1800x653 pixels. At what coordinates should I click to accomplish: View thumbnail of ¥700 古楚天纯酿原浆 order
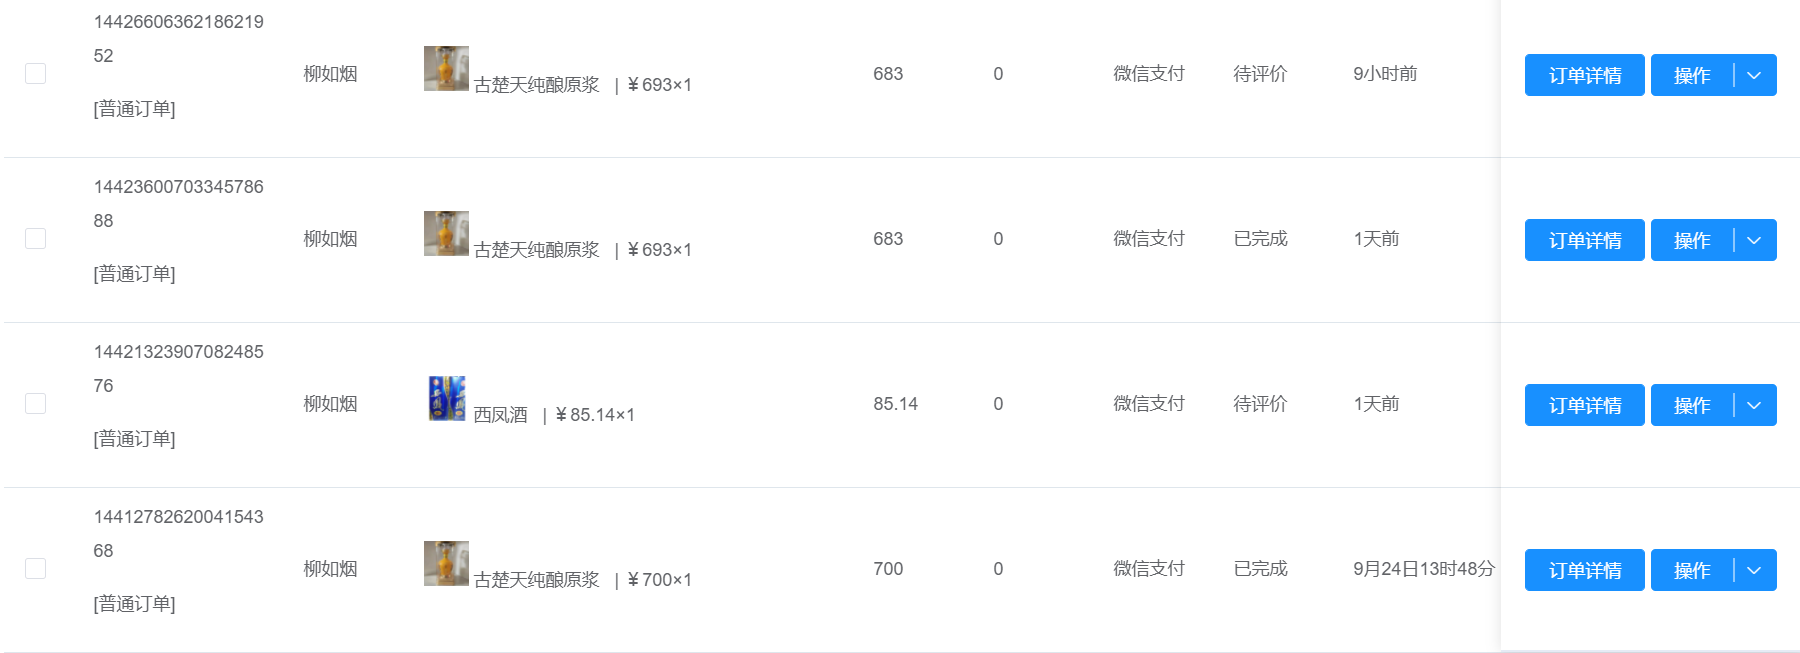pyautogui.click(x=446, y=563)
